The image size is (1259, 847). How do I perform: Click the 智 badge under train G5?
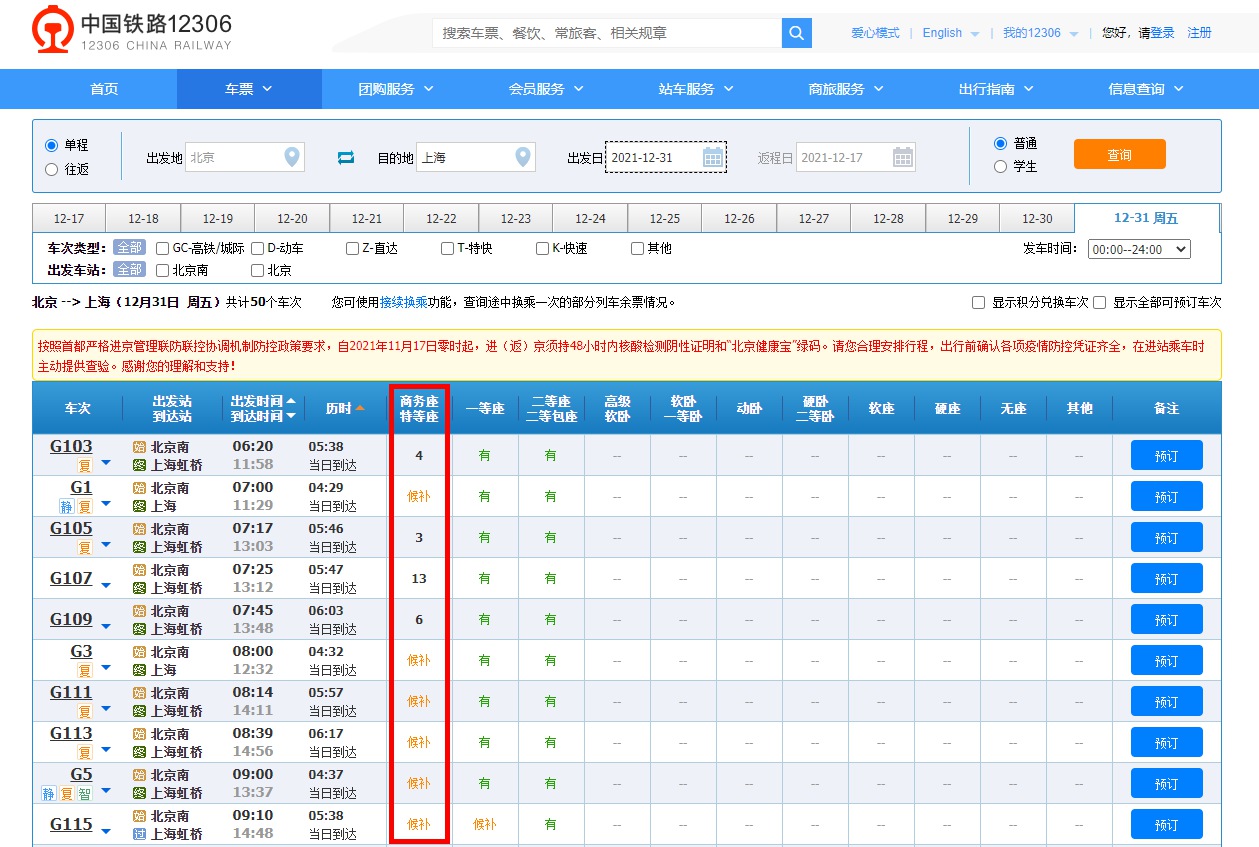tap(84, 791)
